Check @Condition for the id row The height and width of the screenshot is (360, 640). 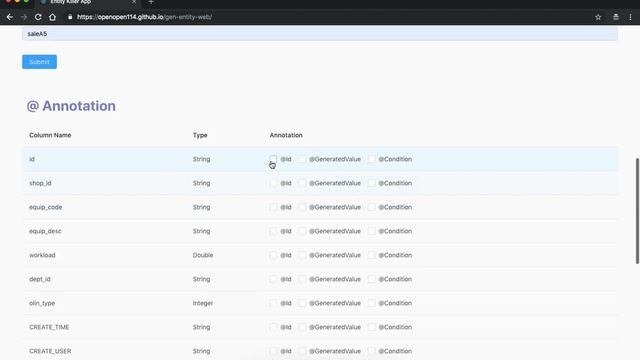coord(371,159)
